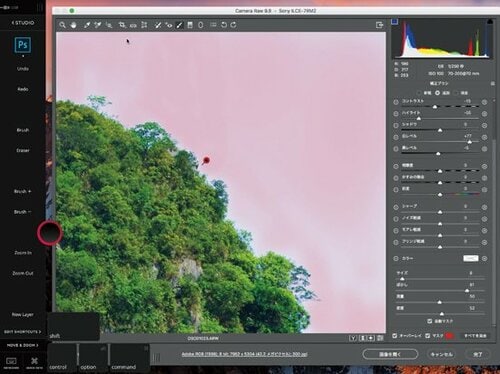500x374 pixels.
Task: Click the すべてを消去 button
Action: pyautogui.click(x=475, y=336)
